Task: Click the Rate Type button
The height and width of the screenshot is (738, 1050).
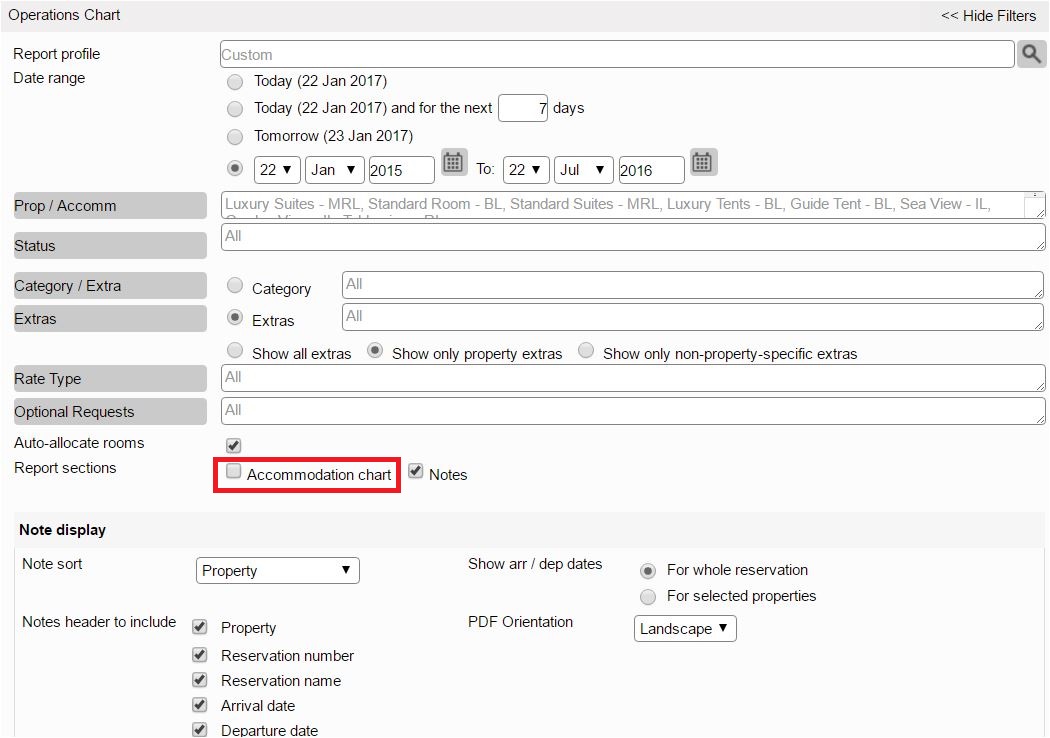Action: pyautogui.click(x=110, y=378)
